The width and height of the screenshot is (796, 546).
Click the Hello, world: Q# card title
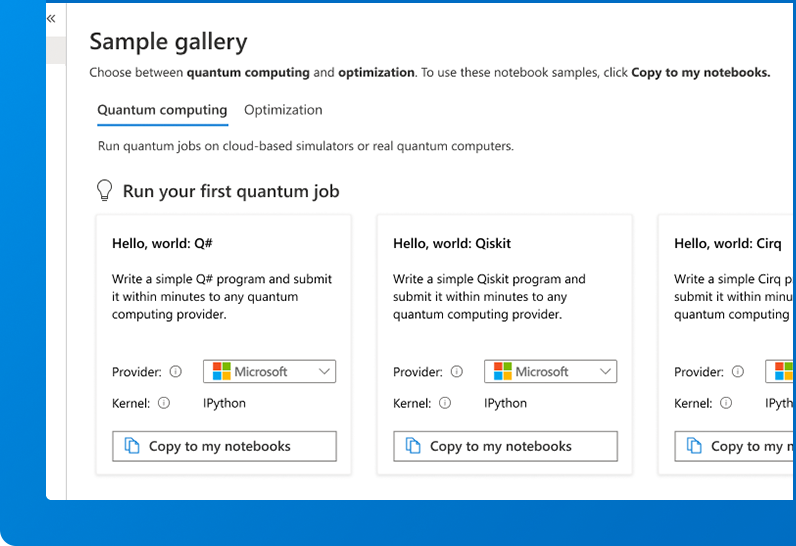[162, 243]
